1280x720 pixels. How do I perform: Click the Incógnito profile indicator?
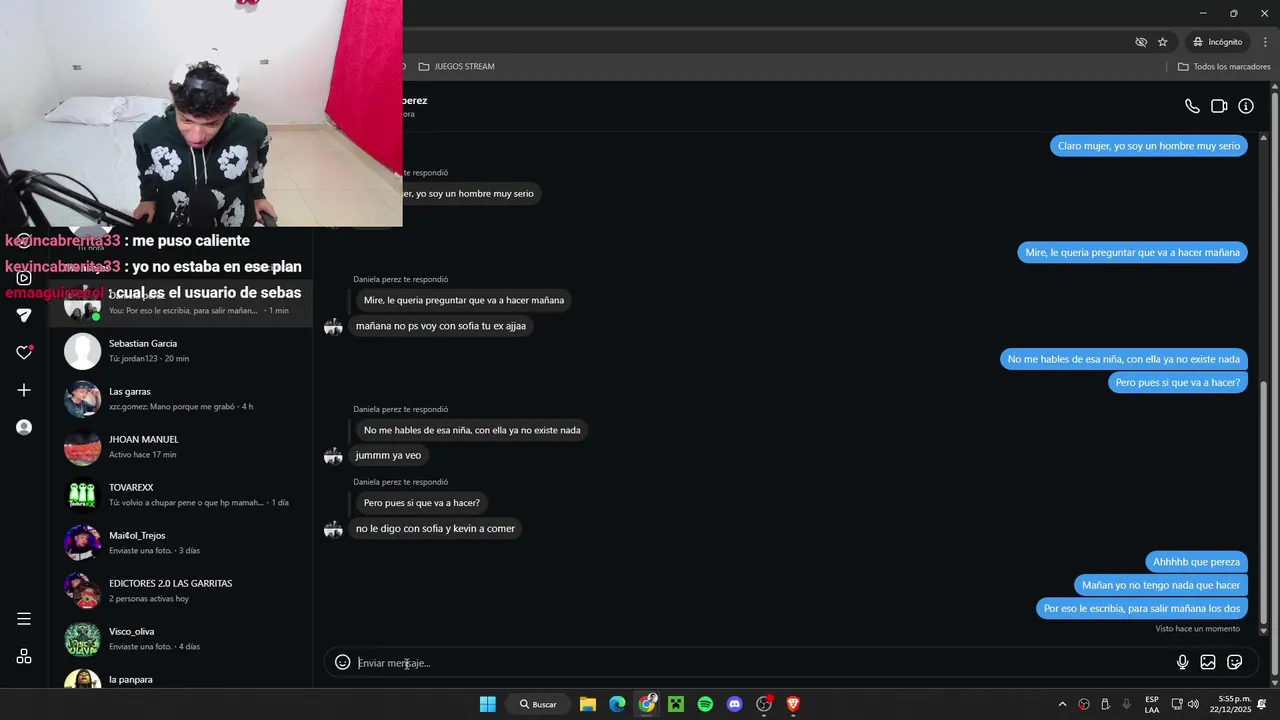[1217, 42]
